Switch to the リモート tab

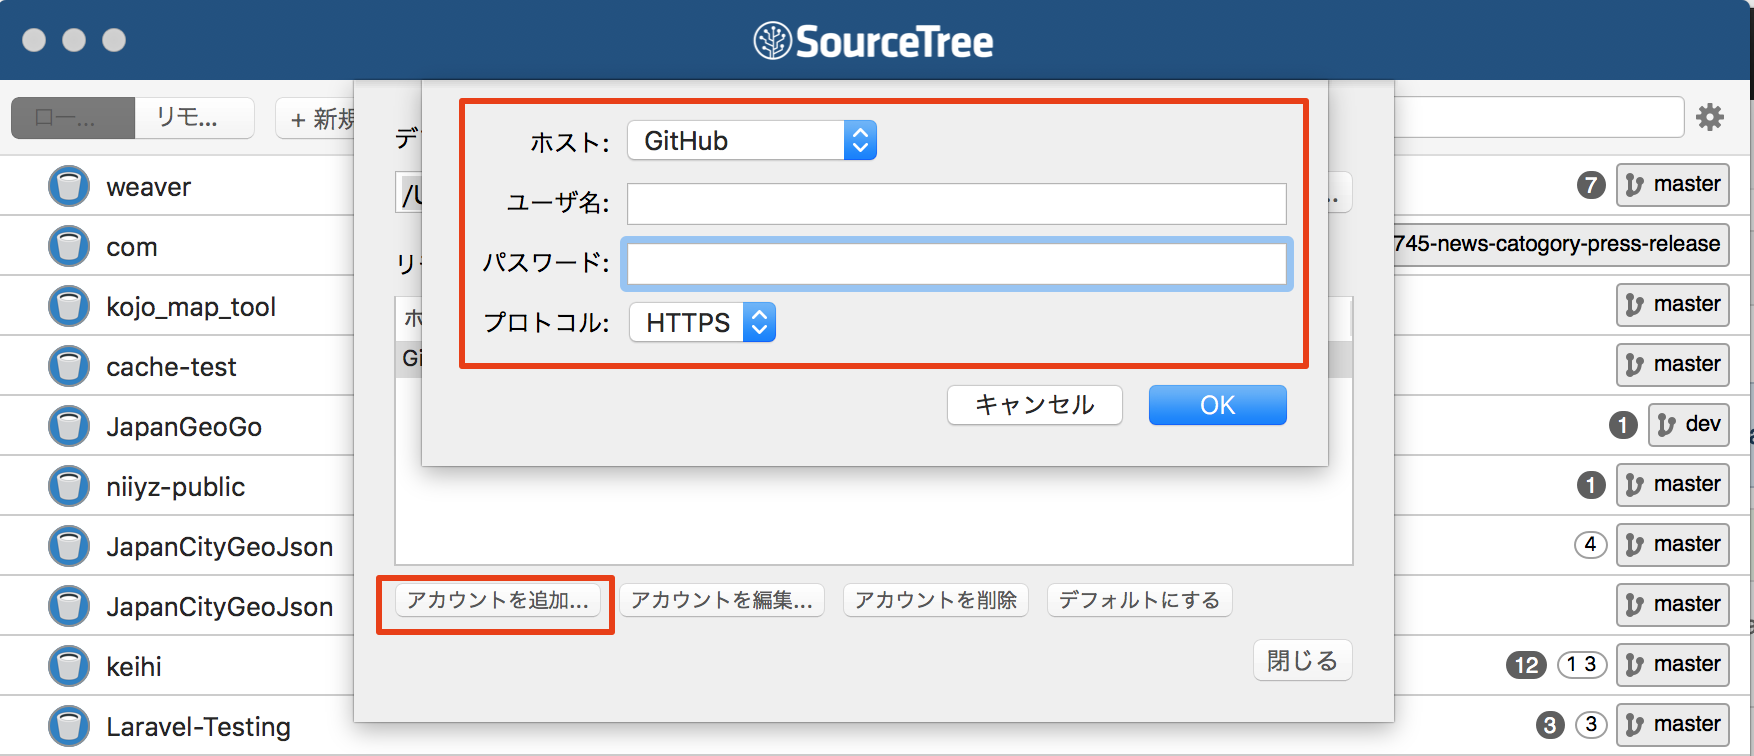[194, 118]
